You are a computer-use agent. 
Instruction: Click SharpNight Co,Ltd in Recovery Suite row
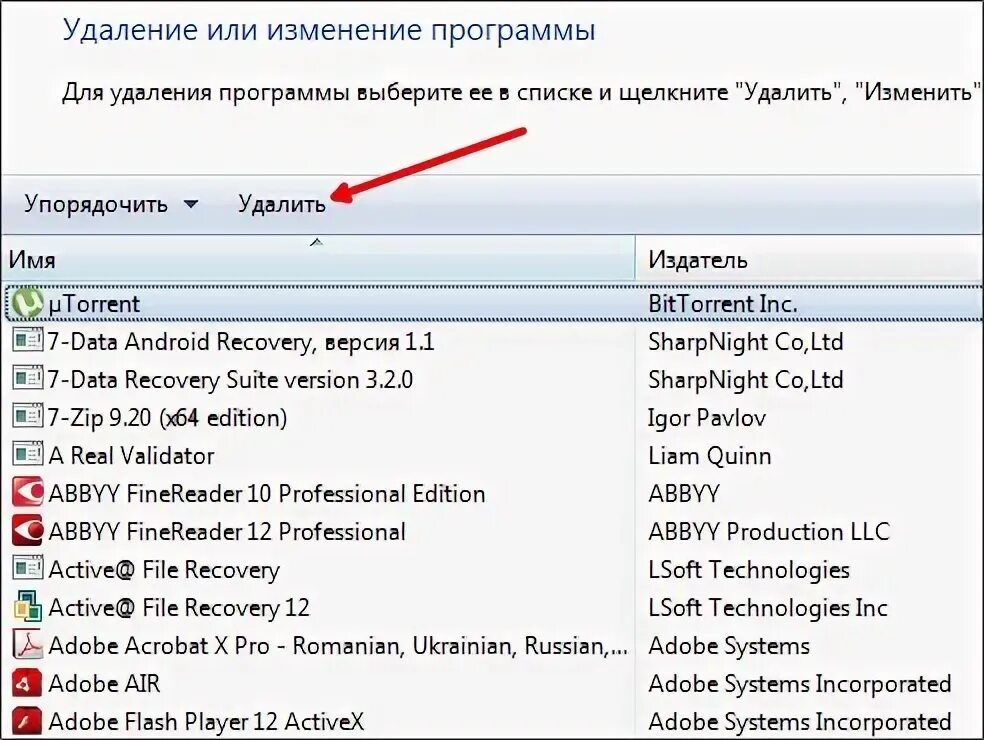tap(746, 380)
